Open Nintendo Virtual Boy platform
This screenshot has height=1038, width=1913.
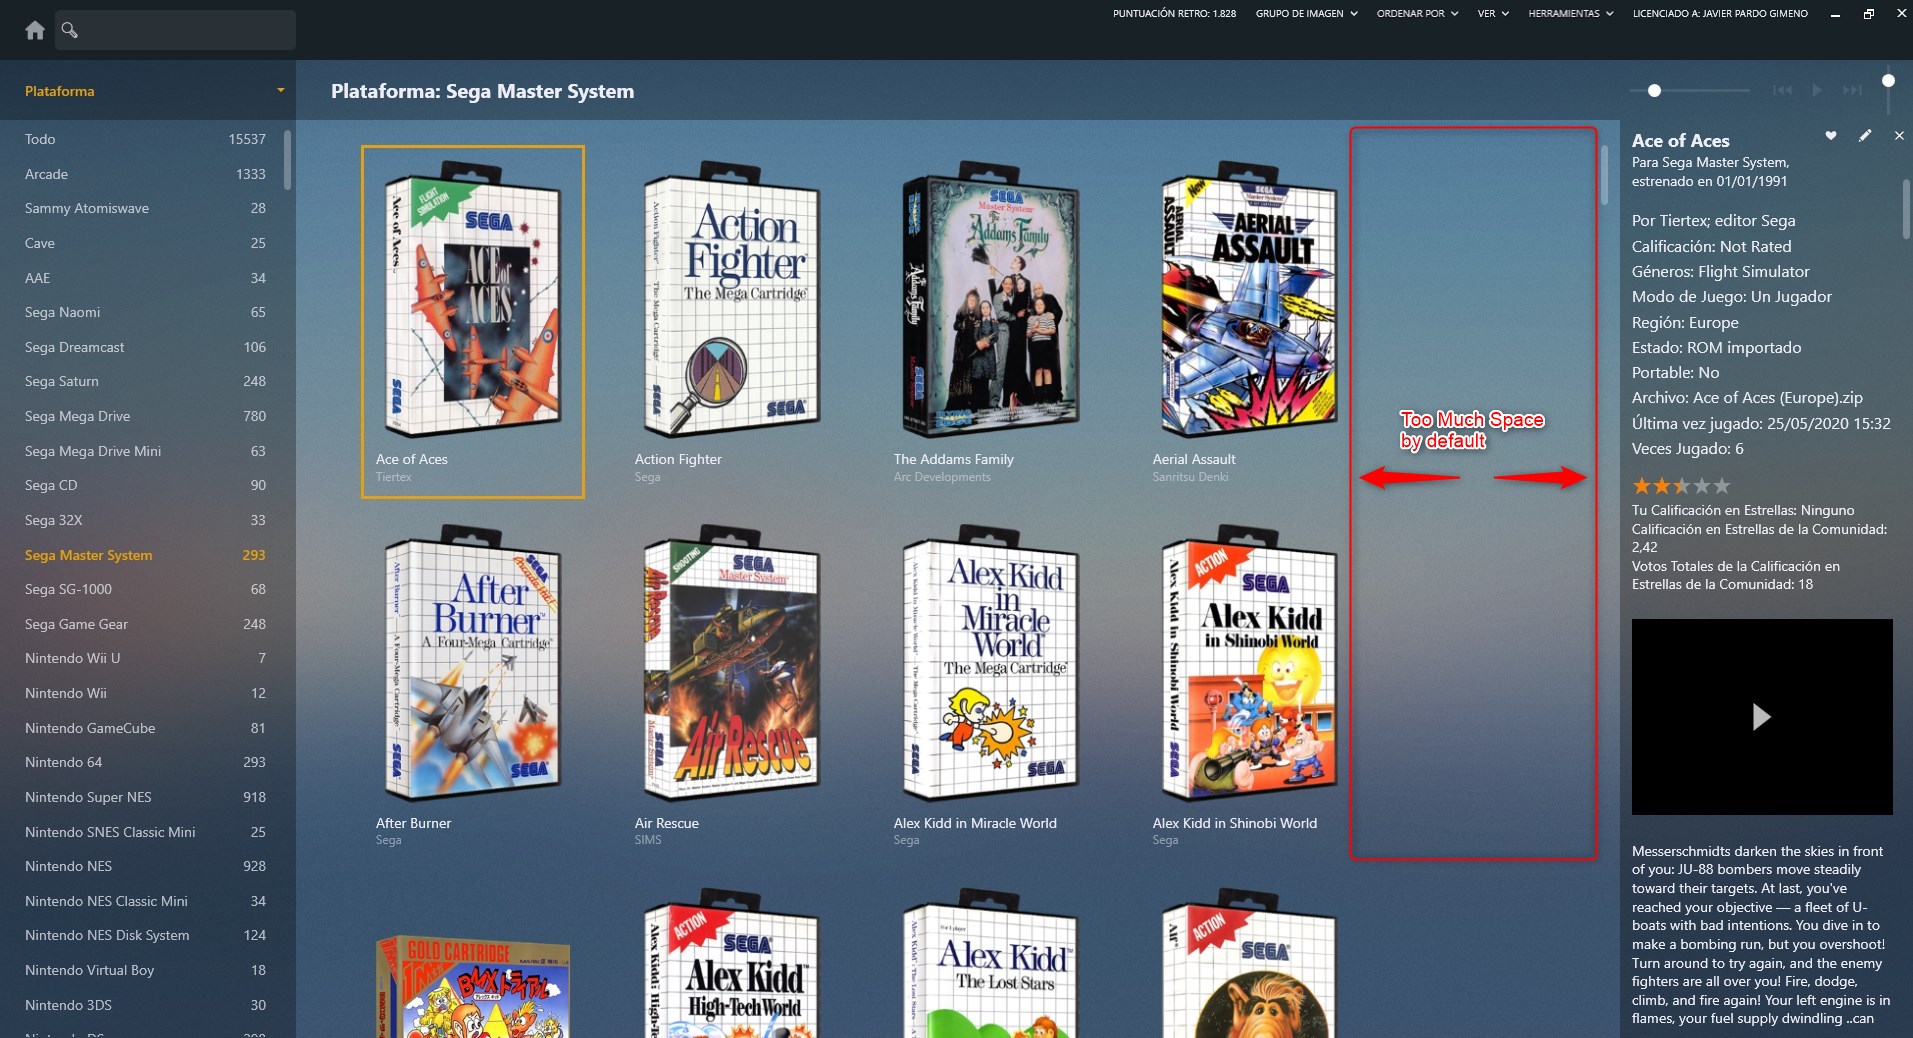(x=145, y=970)
